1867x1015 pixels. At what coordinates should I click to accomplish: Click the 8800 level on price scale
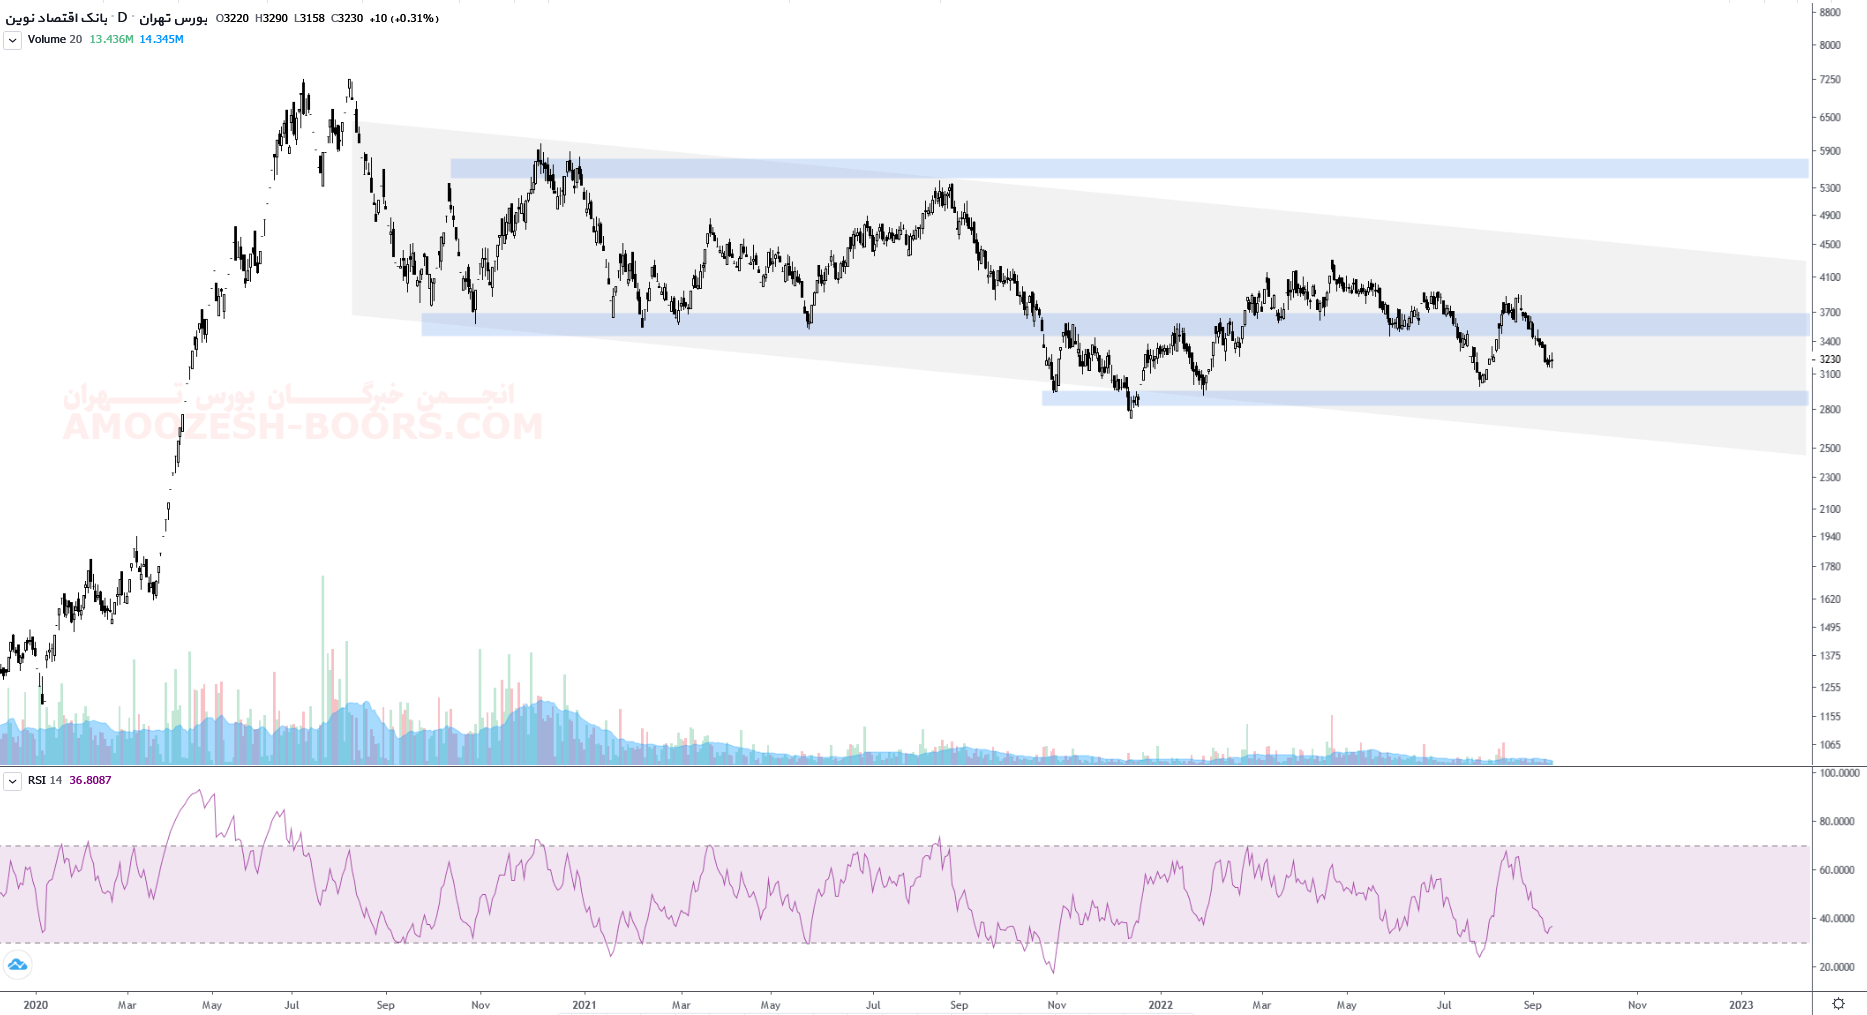tap(1830, 13)
